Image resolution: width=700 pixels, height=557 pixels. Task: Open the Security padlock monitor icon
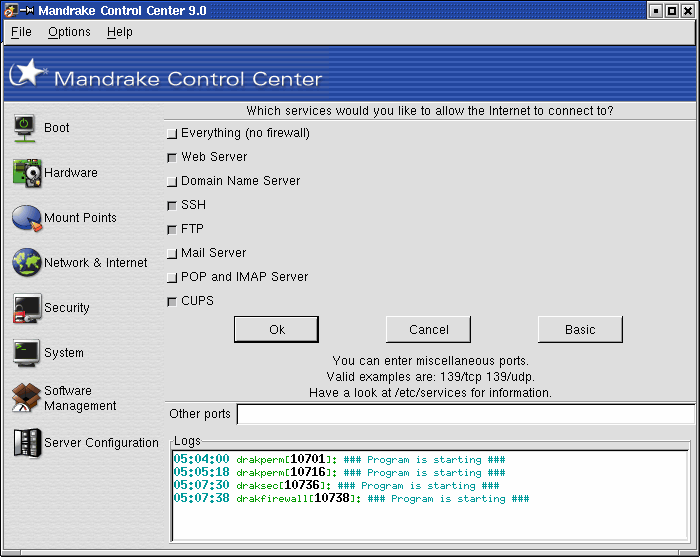point(27,308)
